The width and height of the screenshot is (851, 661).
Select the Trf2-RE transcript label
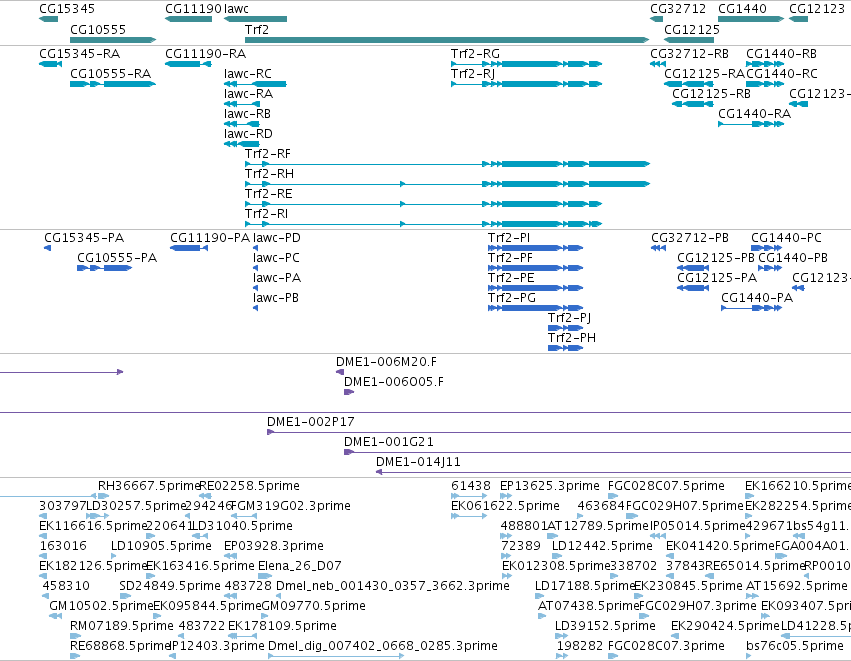point(269,194)
